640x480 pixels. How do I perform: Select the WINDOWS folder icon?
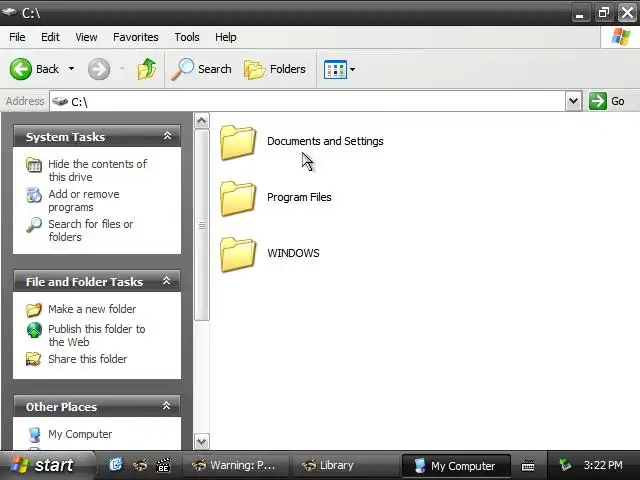click(x=238, y=254)
